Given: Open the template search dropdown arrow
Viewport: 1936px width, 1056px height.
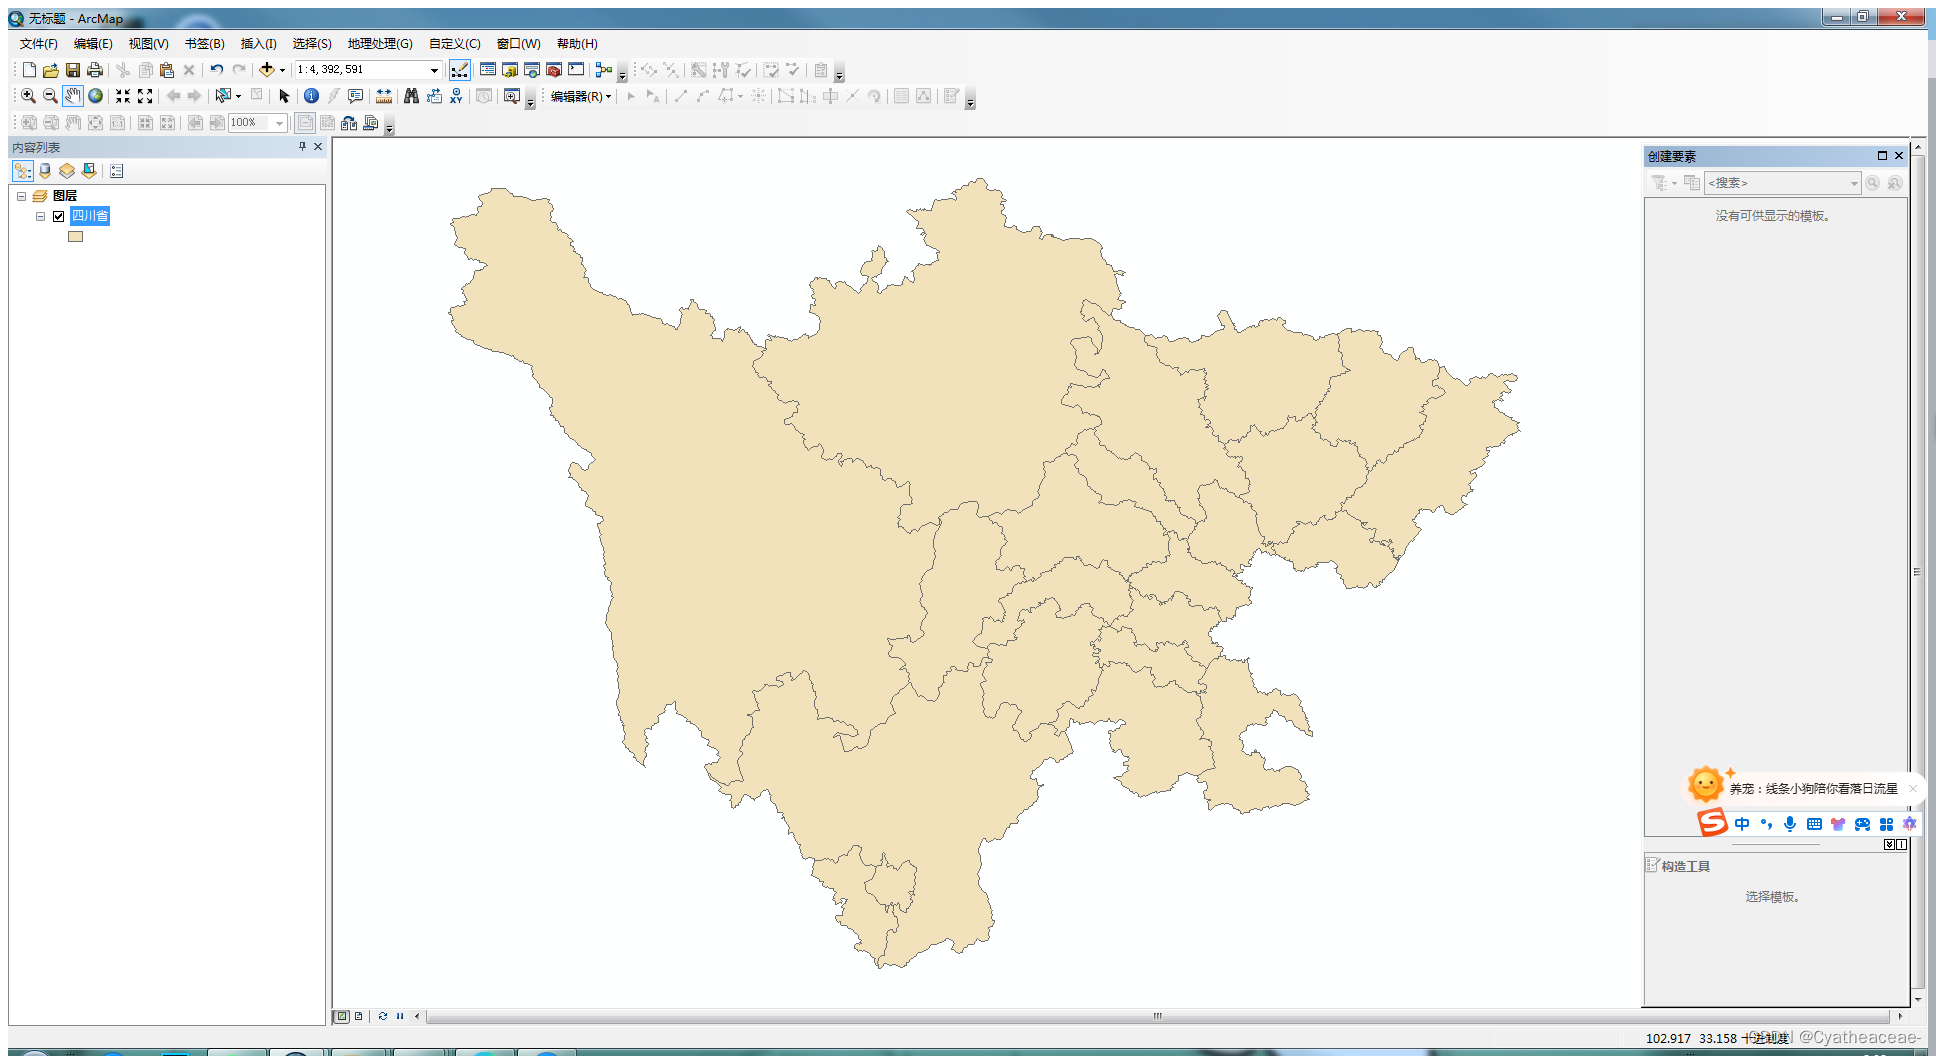Looking at the screenshot, I should pos(1853,183).
